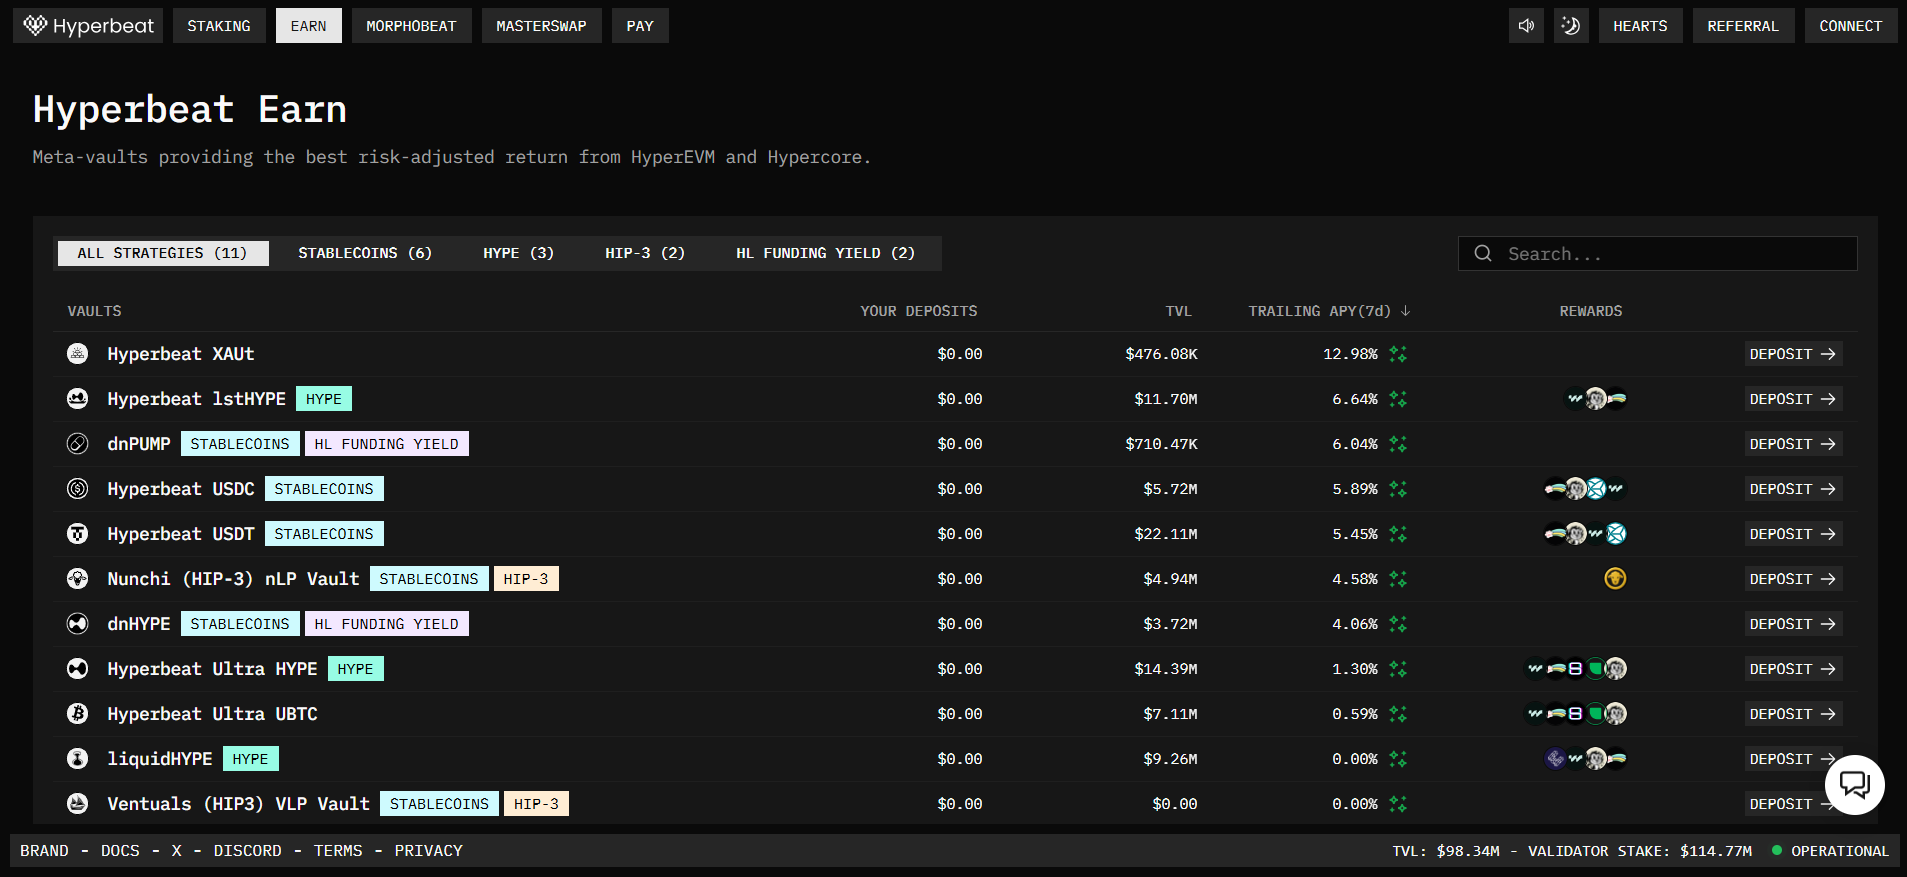Select the HIP-3 (2) filter tab

[645, 253]
